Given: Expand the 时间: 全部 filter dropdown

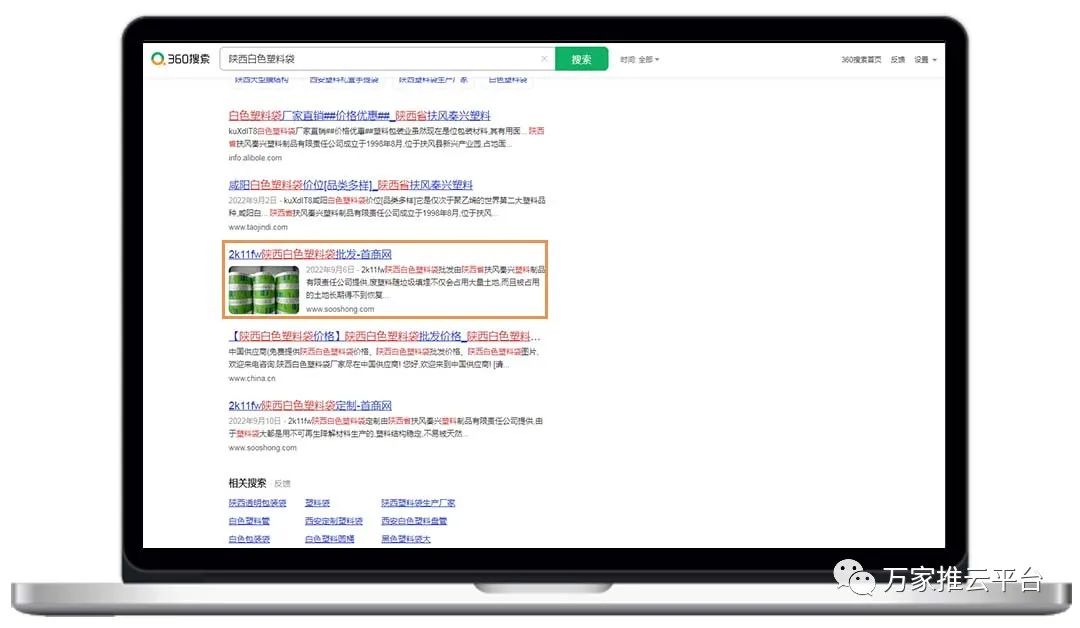Looking at the screenshot, I should point(639,59).
